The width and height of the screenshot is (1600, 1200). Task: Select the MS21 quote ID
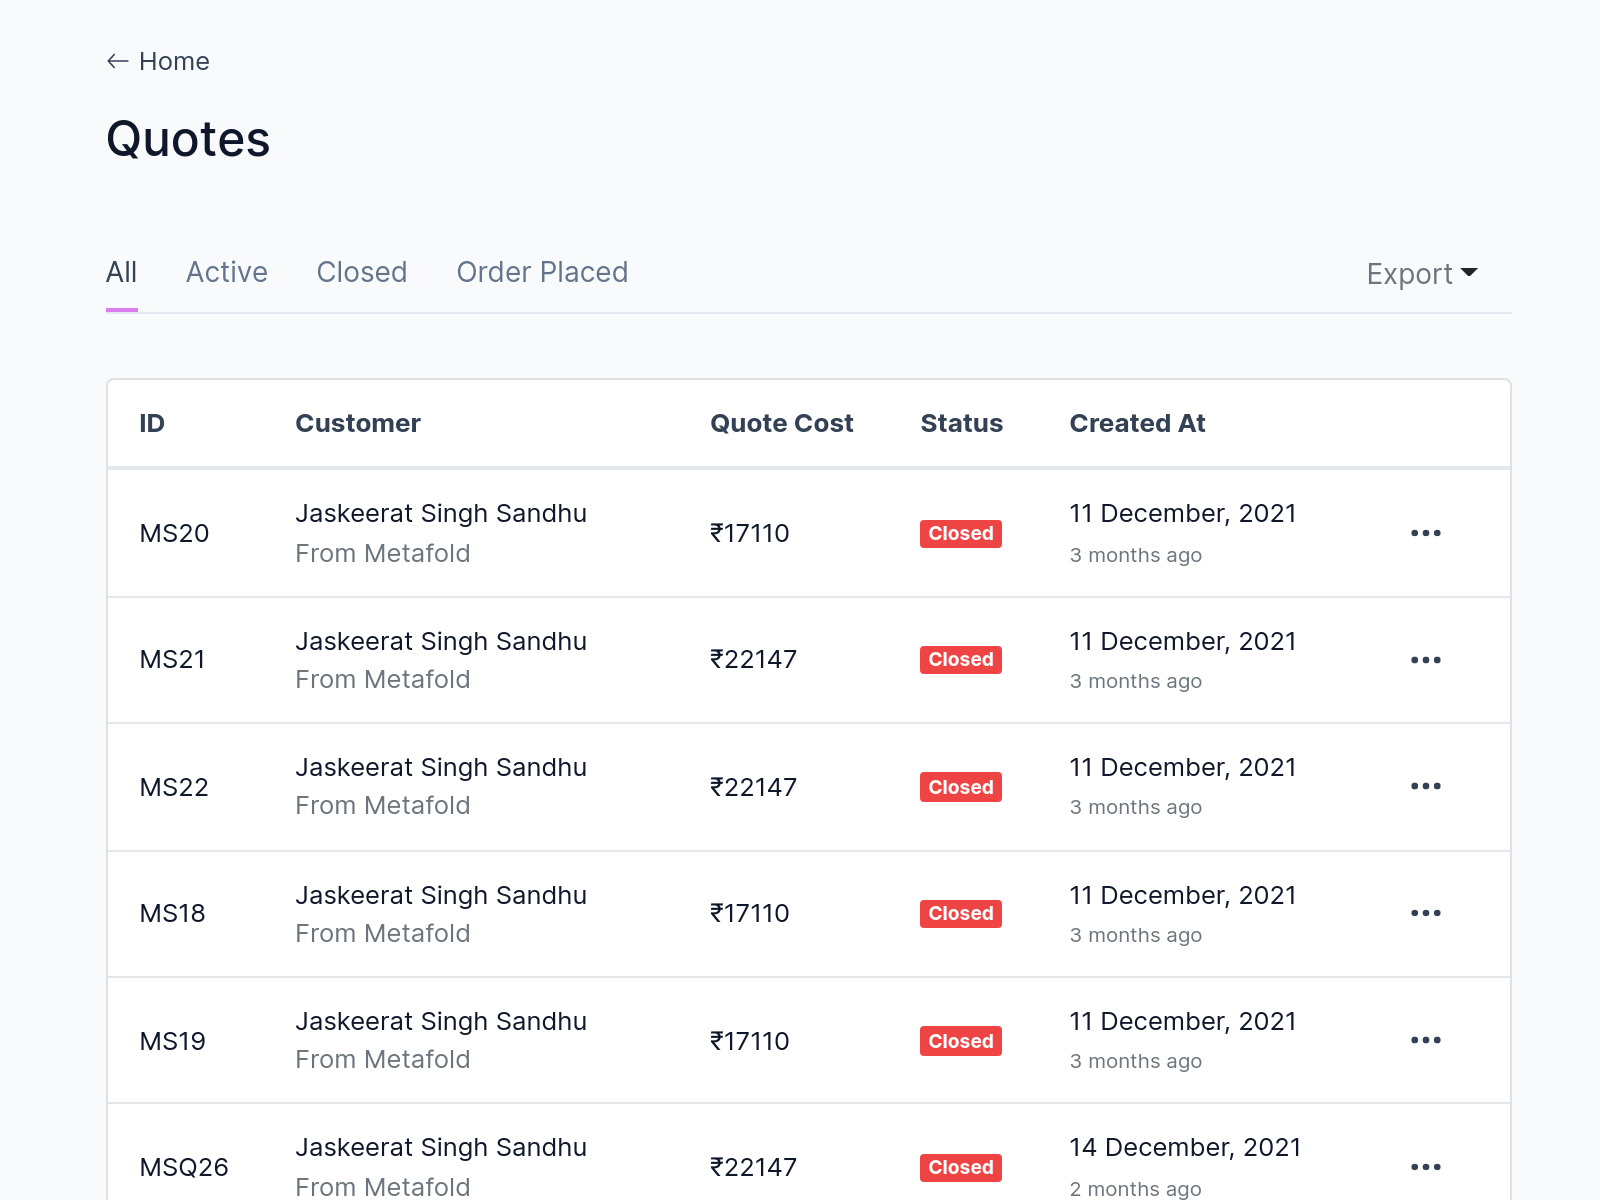tap(172, 659)
